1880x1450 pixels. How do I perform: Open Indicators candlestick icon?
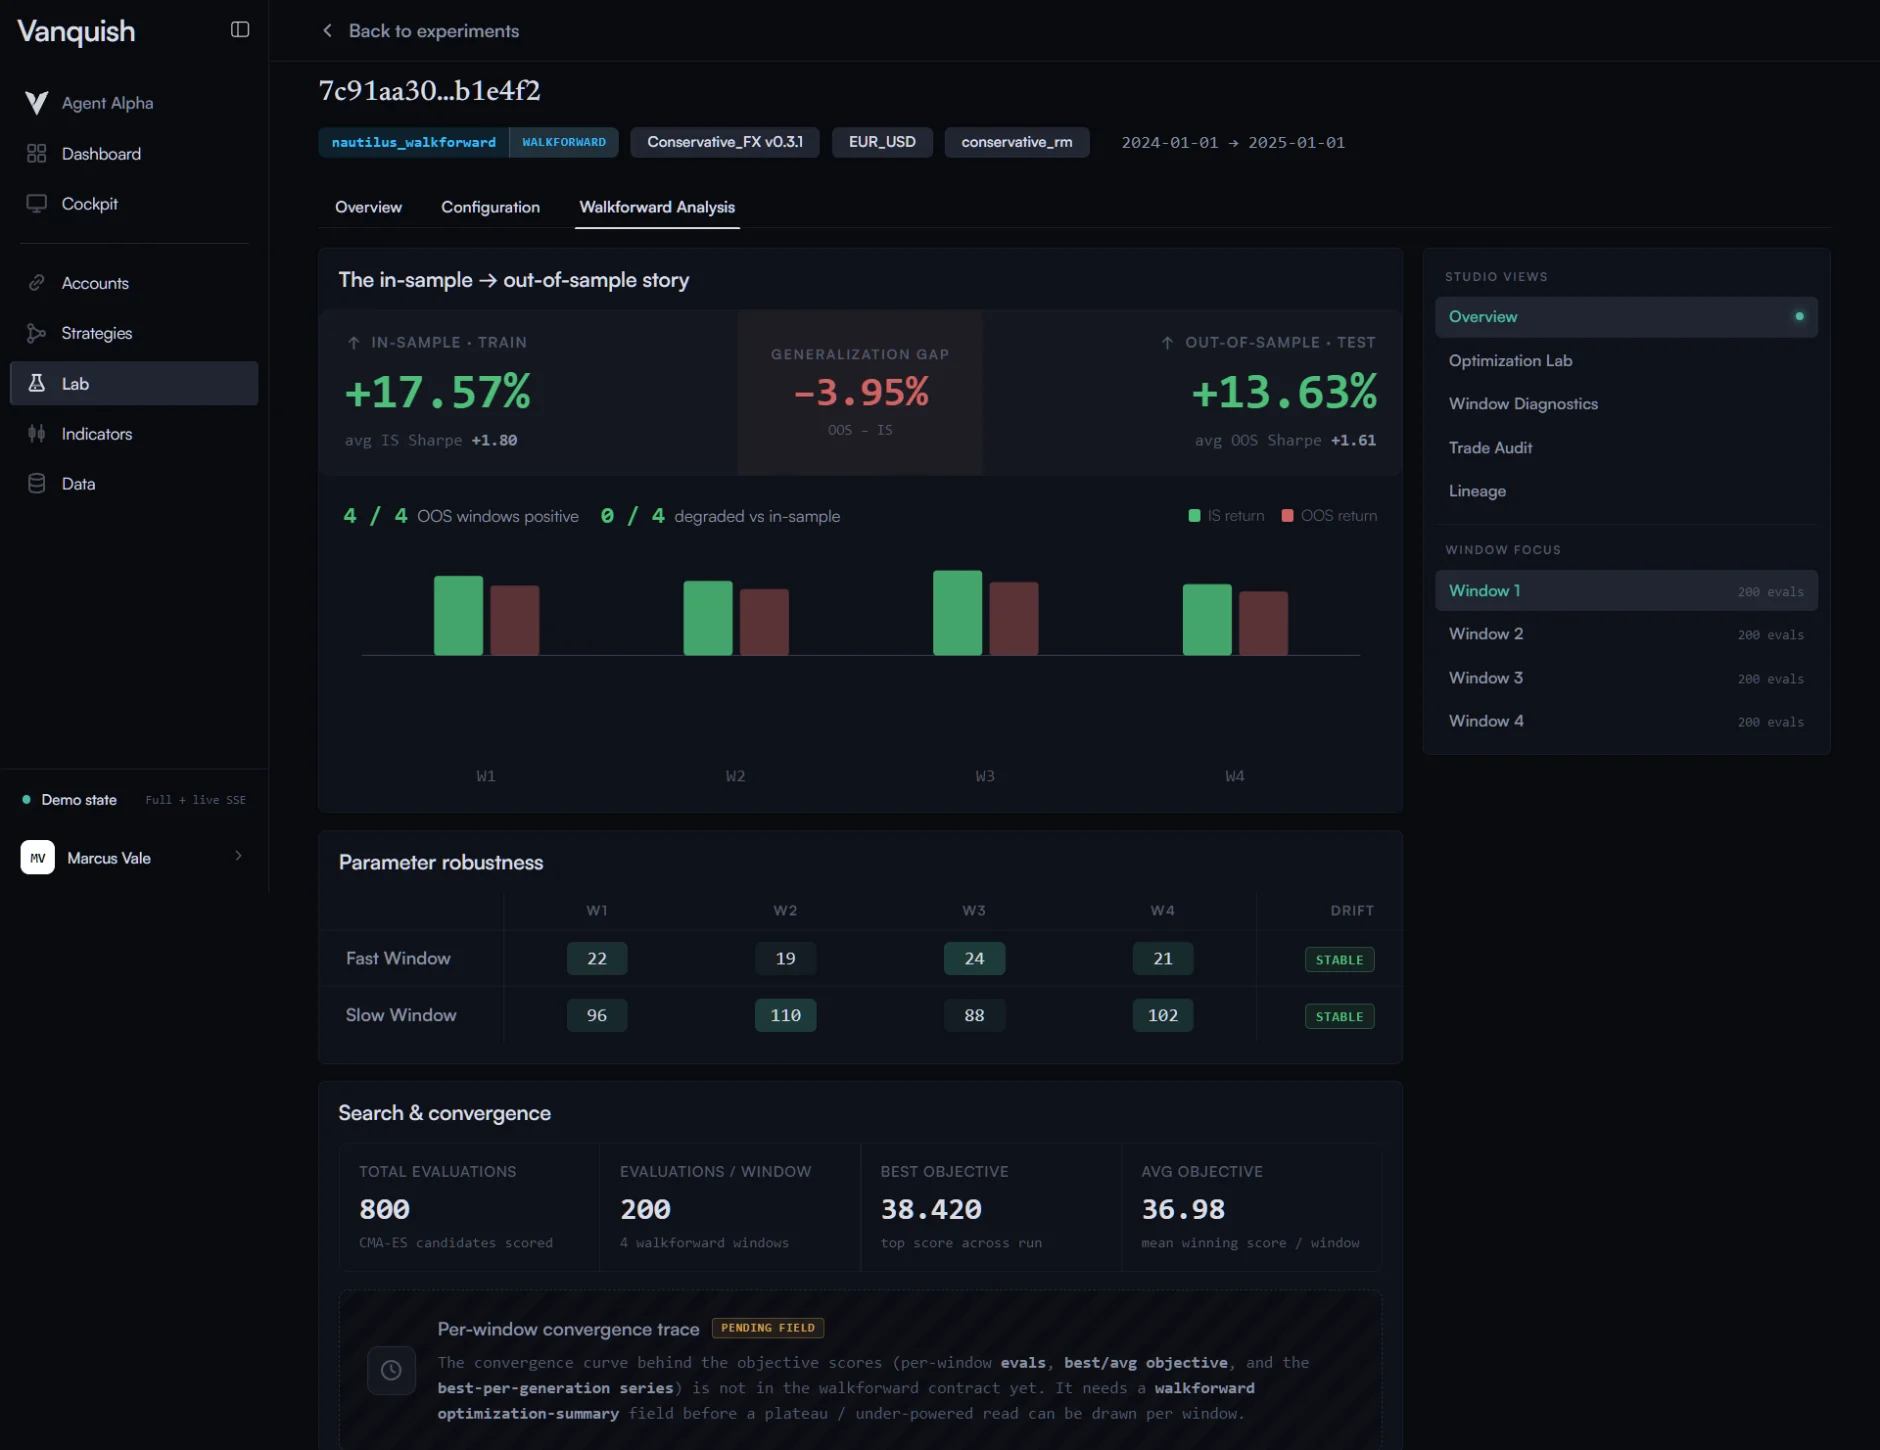37,434
